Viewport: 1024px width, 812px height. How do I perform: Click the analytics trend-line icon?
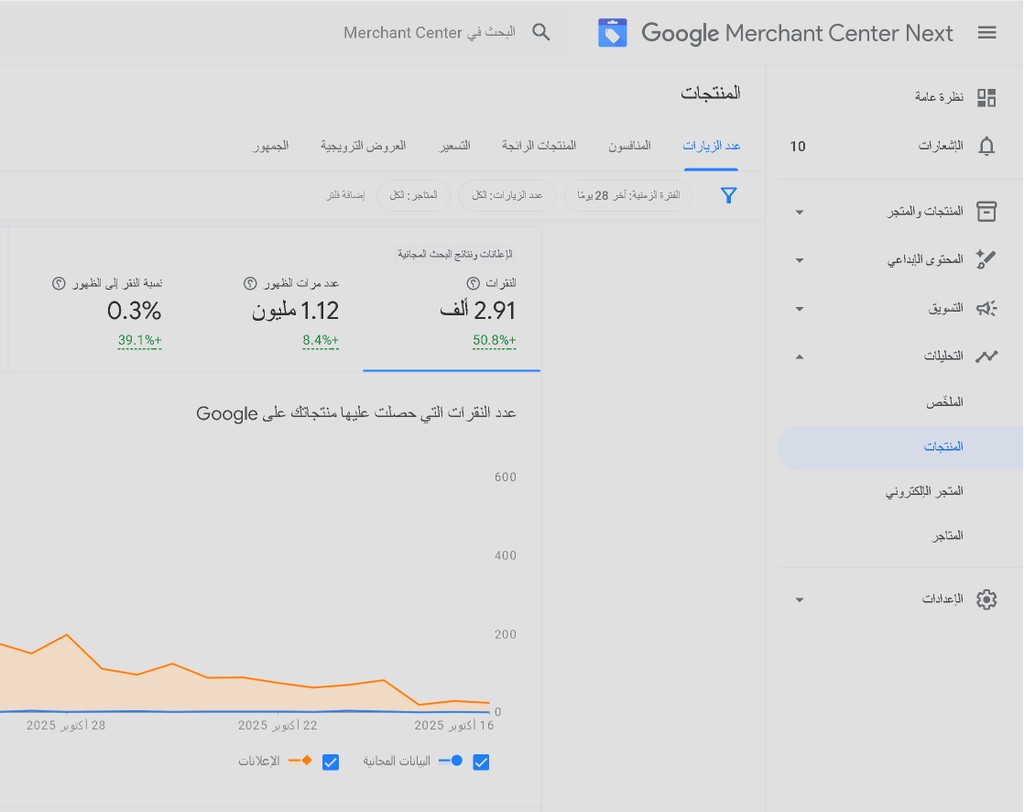coord(986,356)
